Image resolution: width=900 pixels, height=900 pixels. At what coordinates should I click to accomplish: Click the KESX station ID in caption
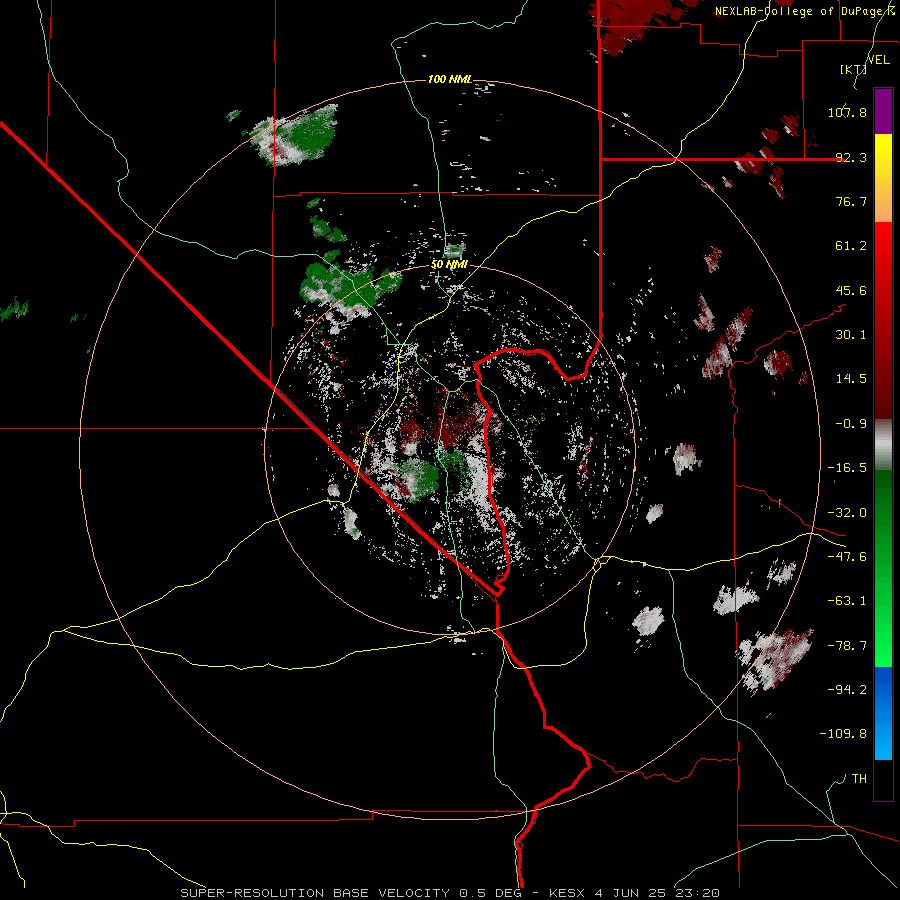[x=569, y=893]
